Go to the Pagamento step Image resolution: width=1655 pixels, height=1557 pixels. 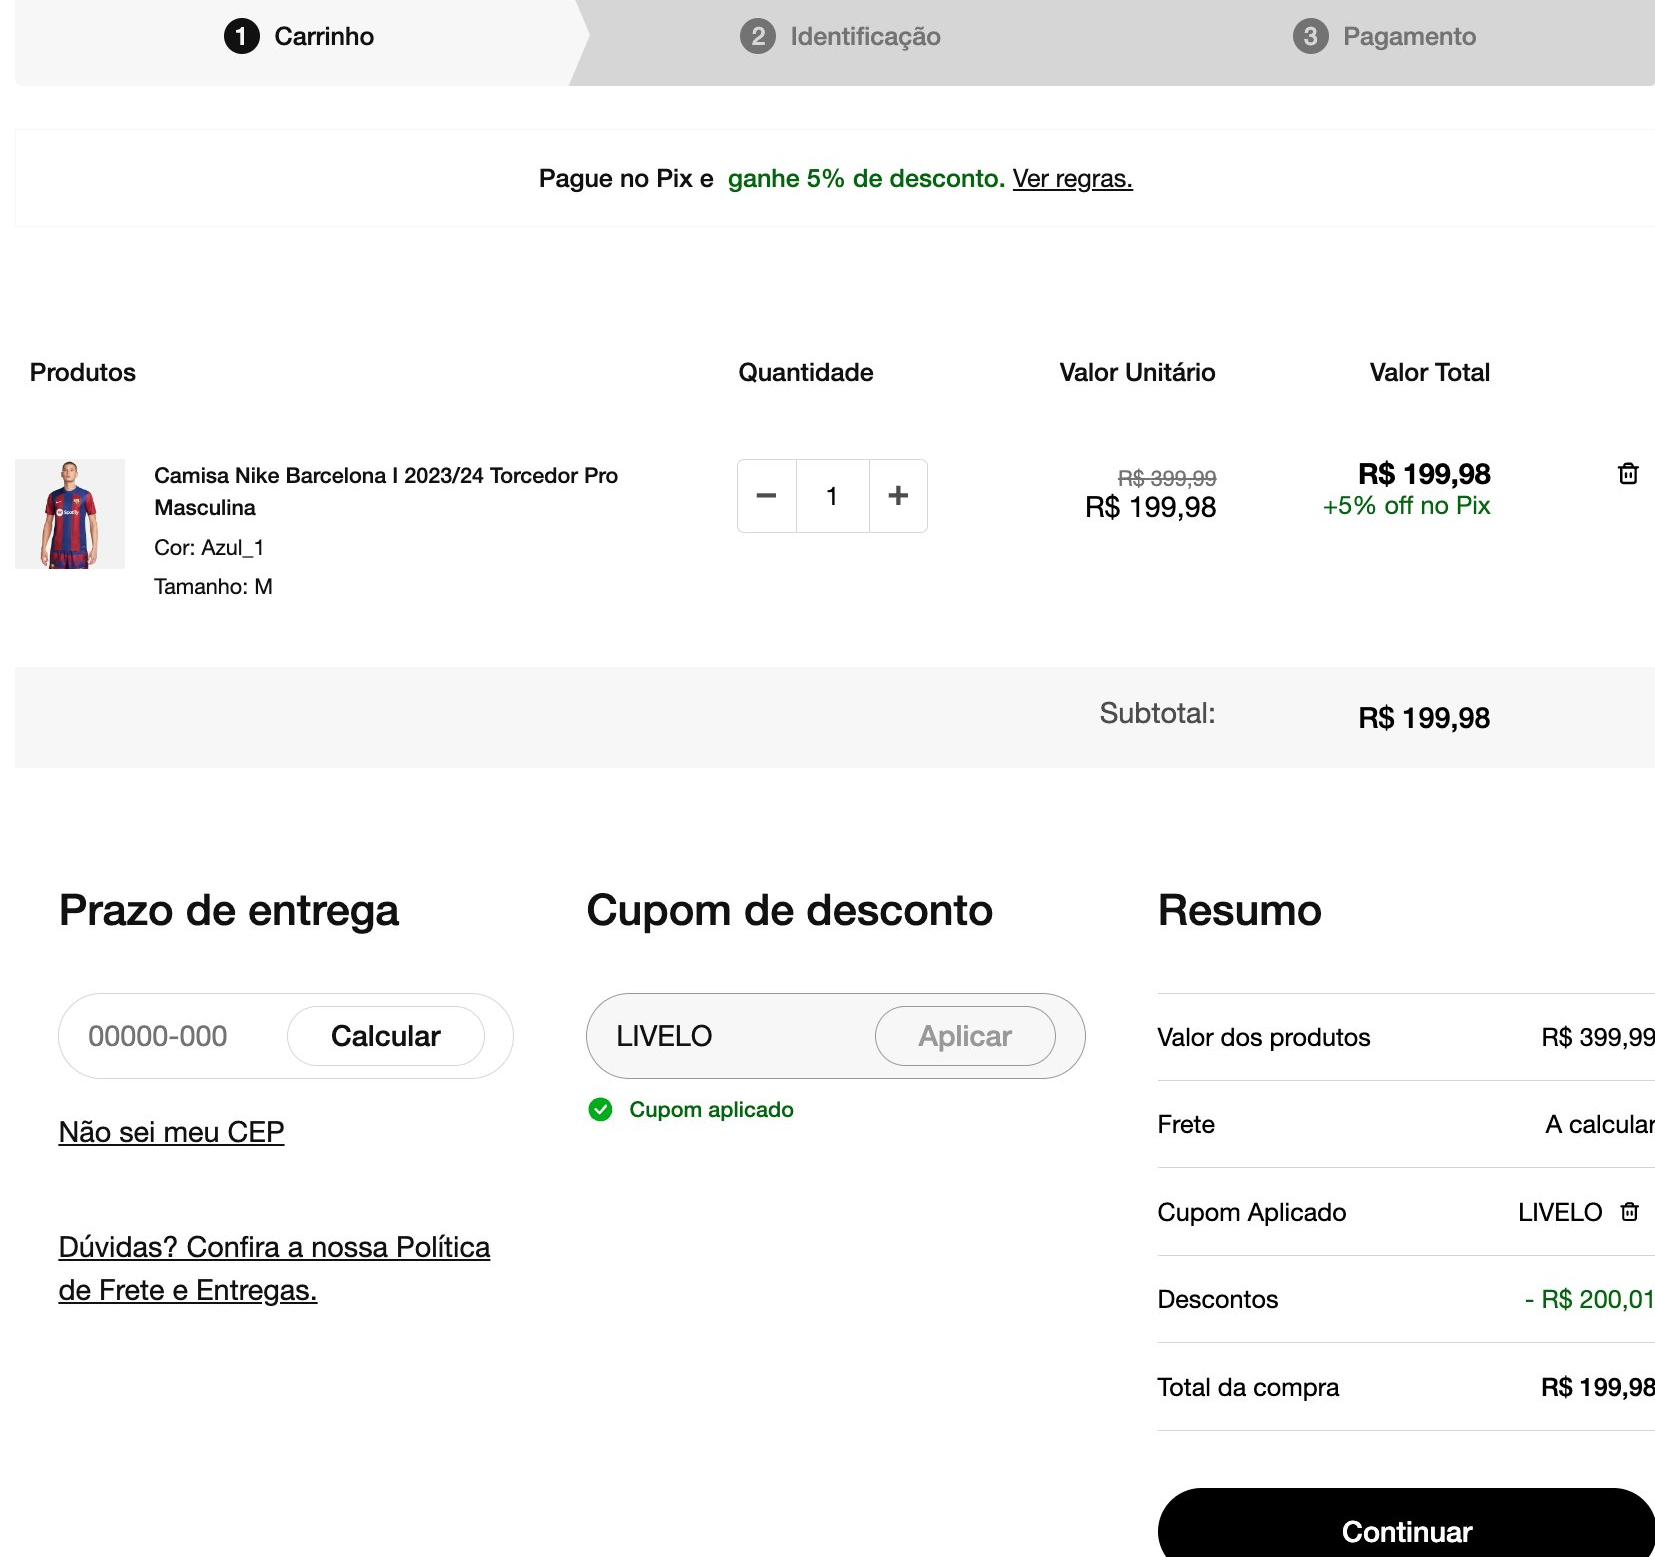pyautogui.click(x=1384, y=37)
